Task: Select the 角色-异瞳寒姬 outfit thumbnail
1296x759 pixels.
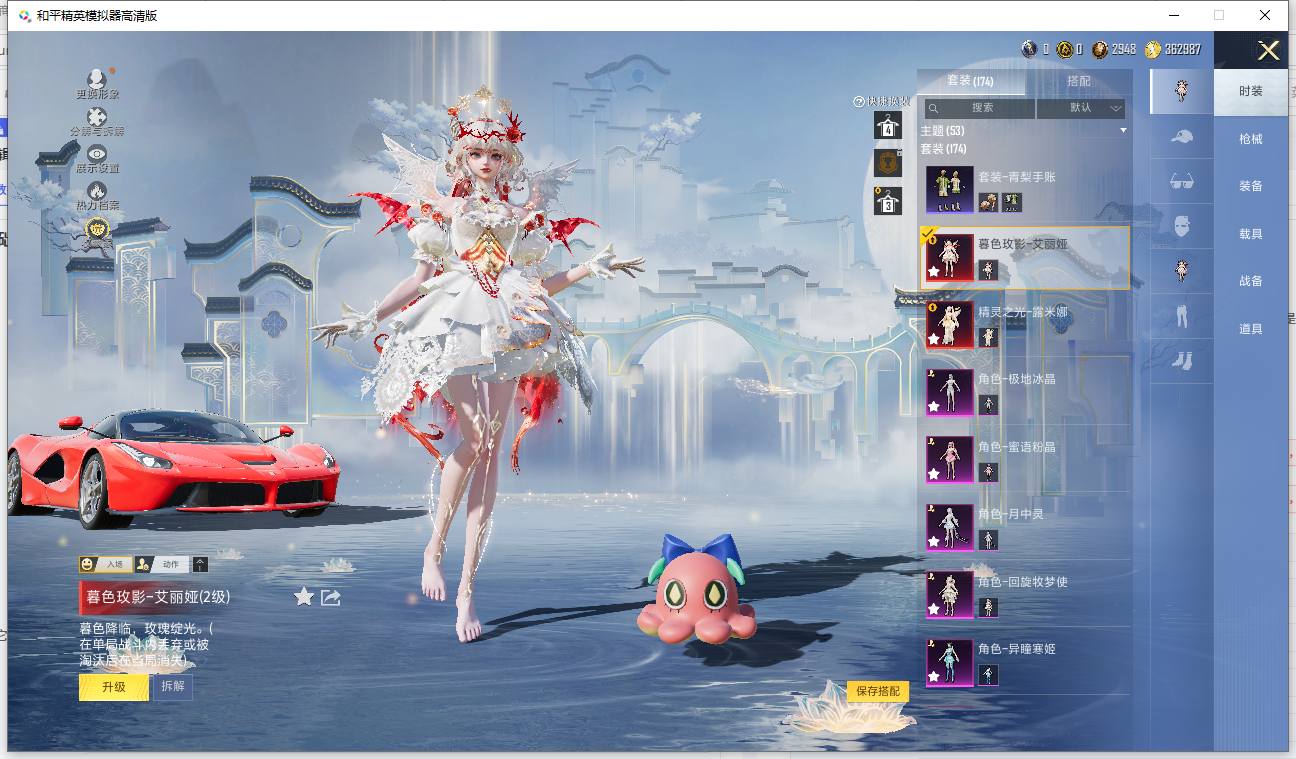Action: pos(950,662)
